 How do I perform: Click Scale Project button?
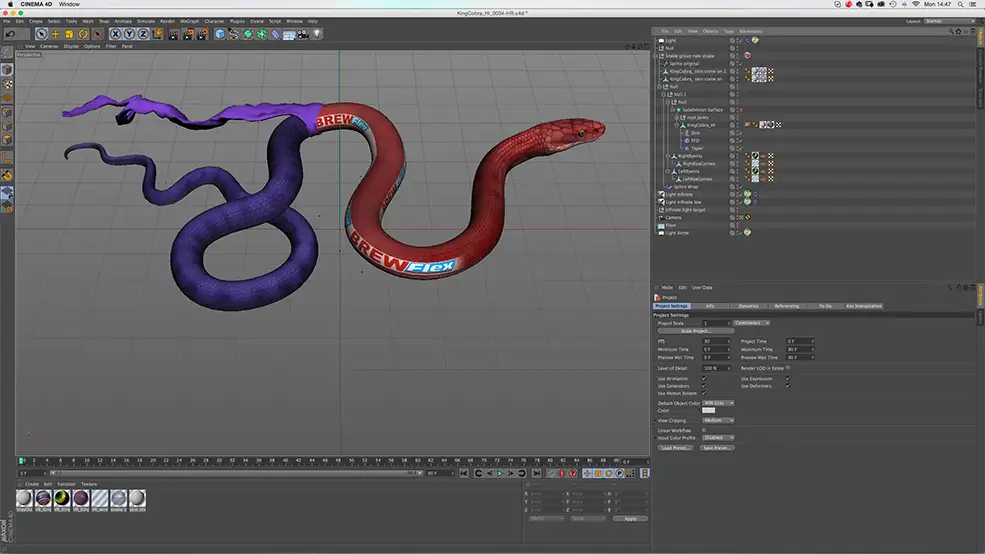tap(695, 330)
